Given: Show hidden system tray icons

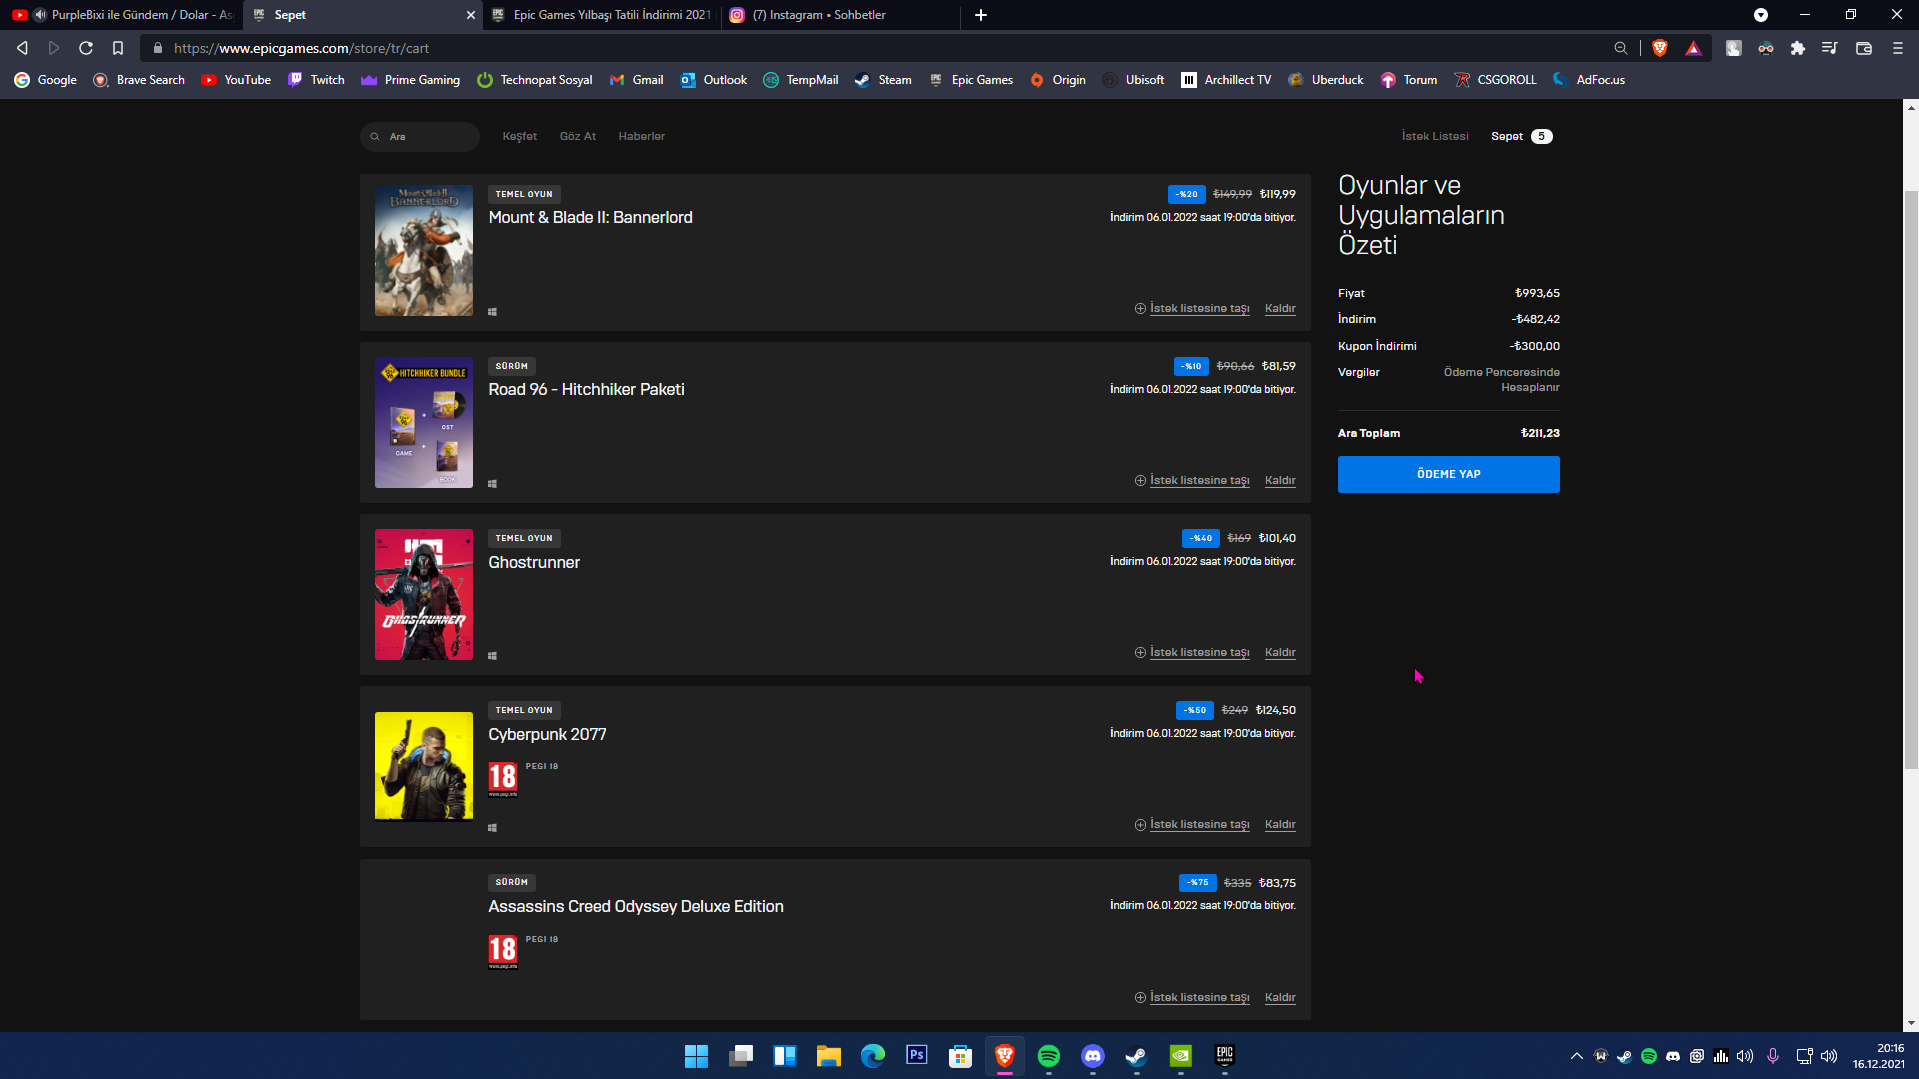Looking at the screenshot, I should click(x=1577, y=1056).
